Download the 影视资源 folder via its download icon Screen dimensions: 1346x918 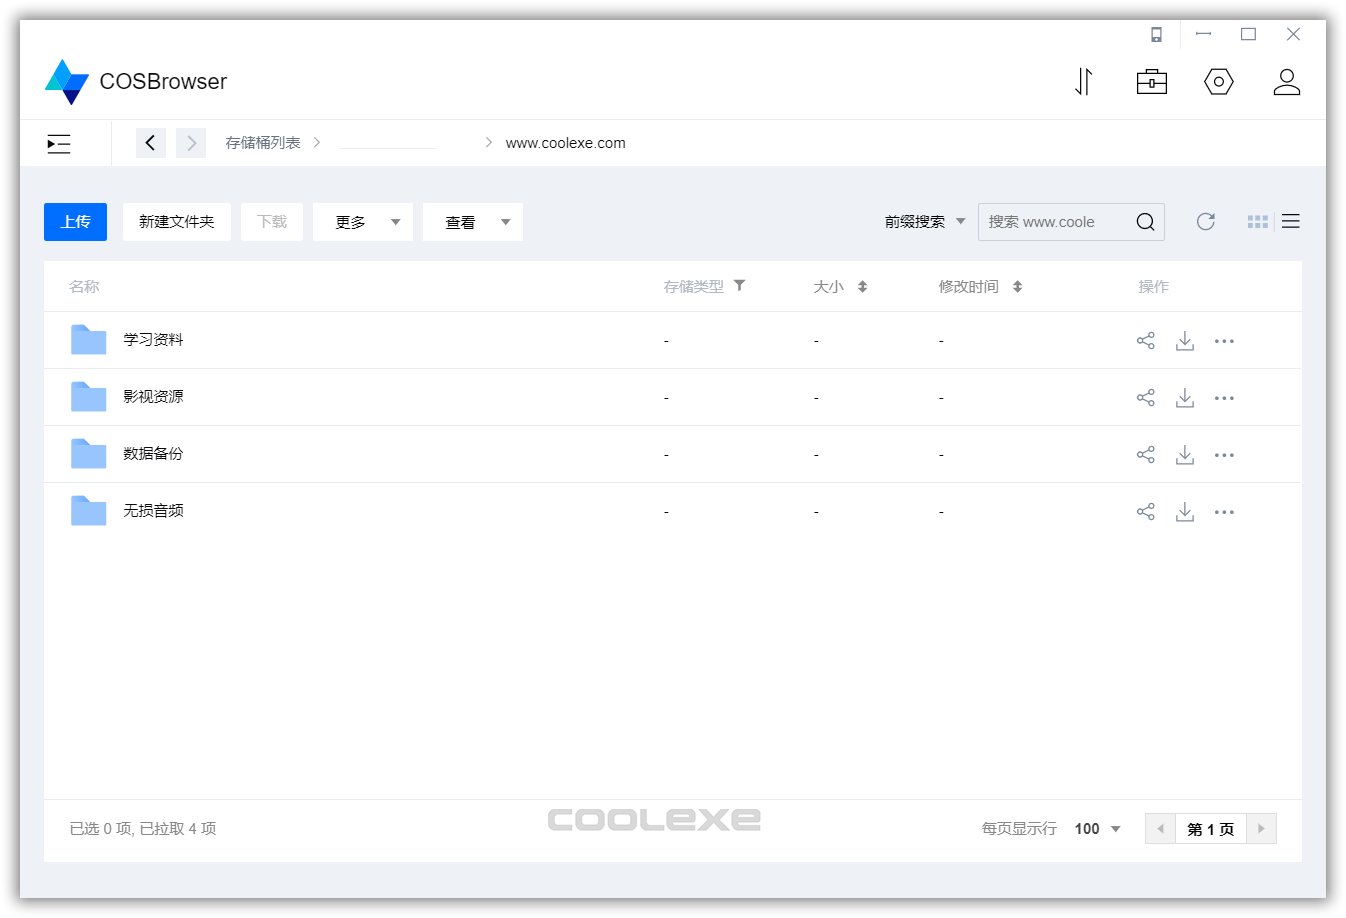click(x=1185, y=397)
